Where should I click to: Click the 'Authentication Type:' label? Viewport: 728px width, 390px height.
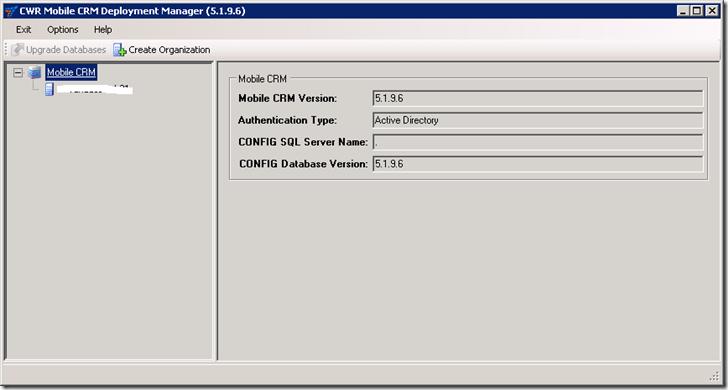pyautogui.click(x=287, y=120)
